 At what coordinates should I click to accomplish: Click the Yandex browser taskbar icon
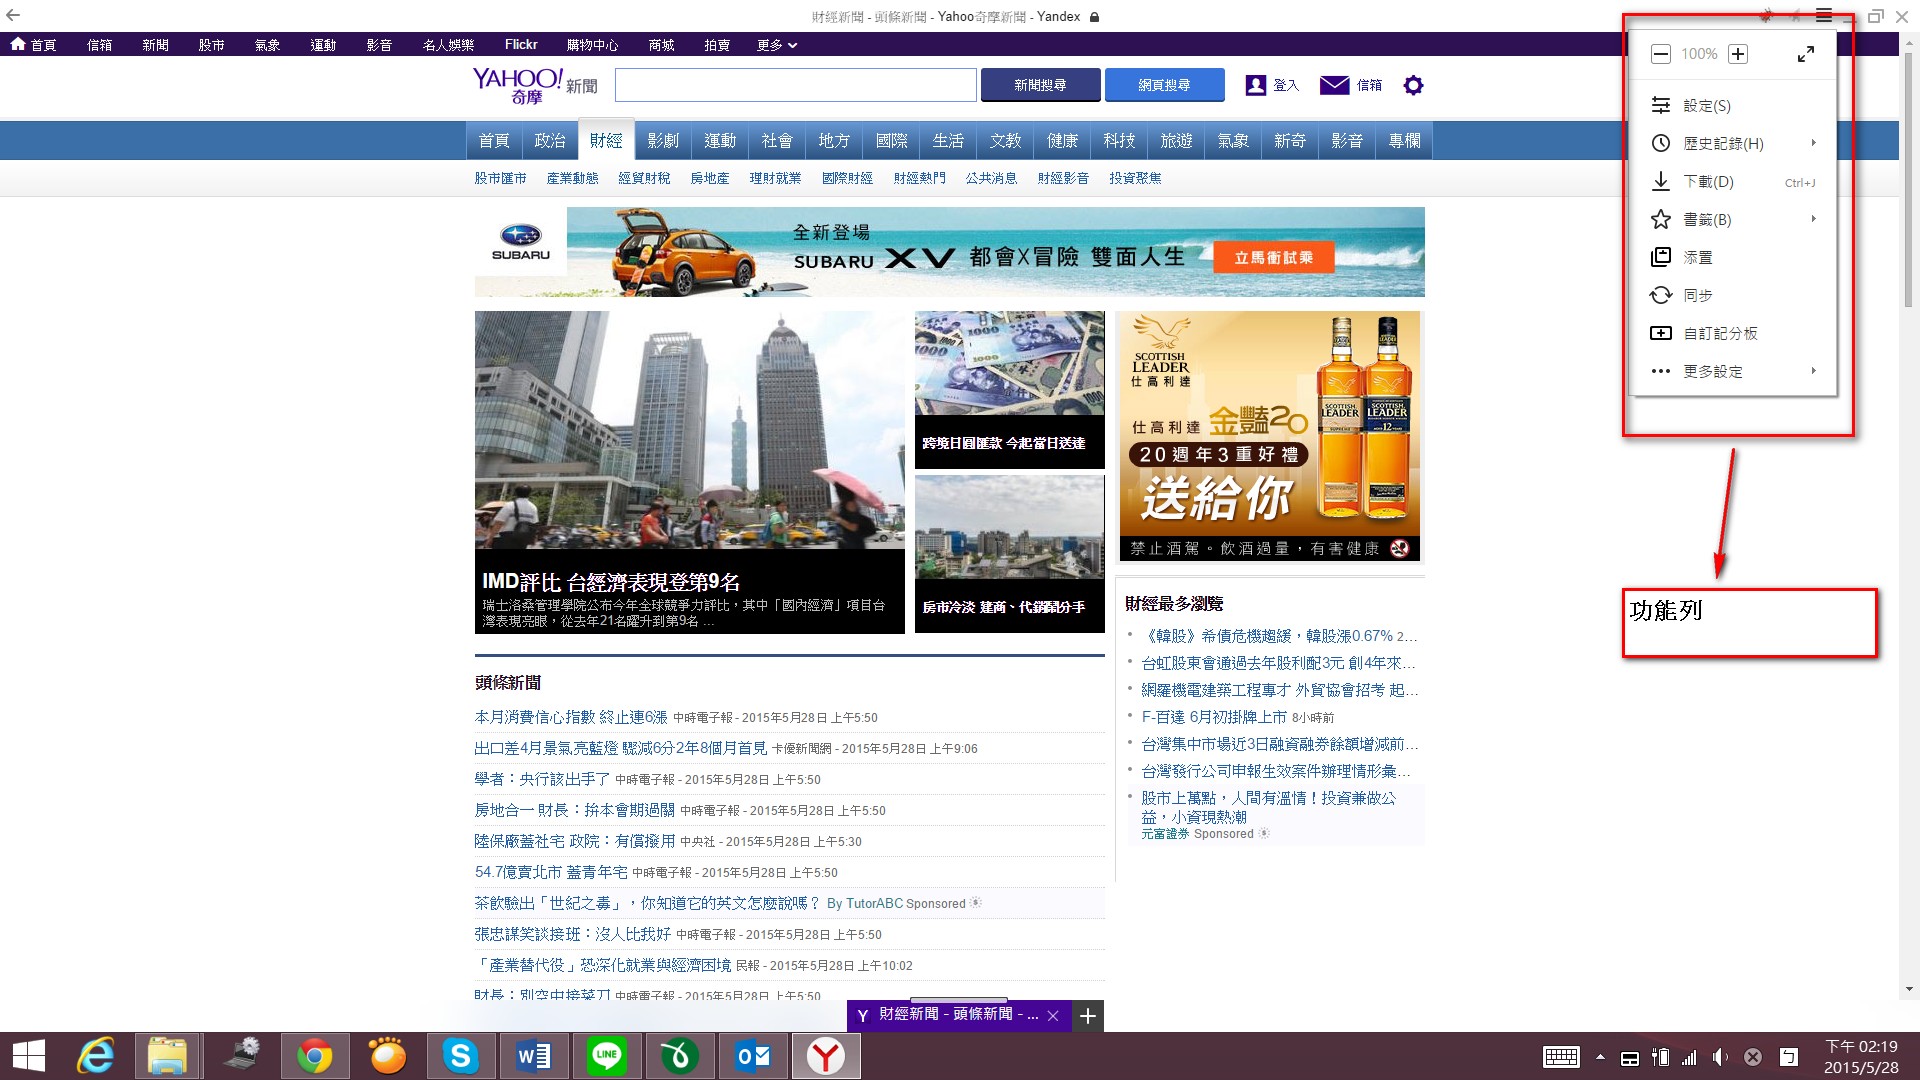tap(826, 1056)
